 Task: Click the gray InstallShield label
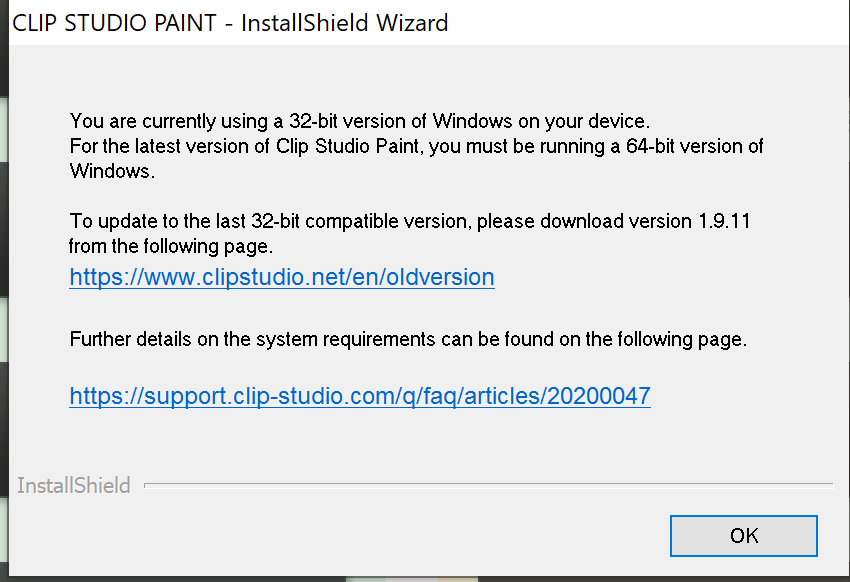click(74, 486)
